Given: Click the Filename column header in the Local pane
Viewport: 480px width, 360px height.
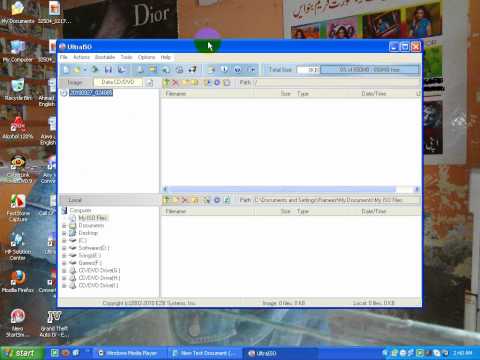Looking at the screenshot, I should tap(207, 211).
